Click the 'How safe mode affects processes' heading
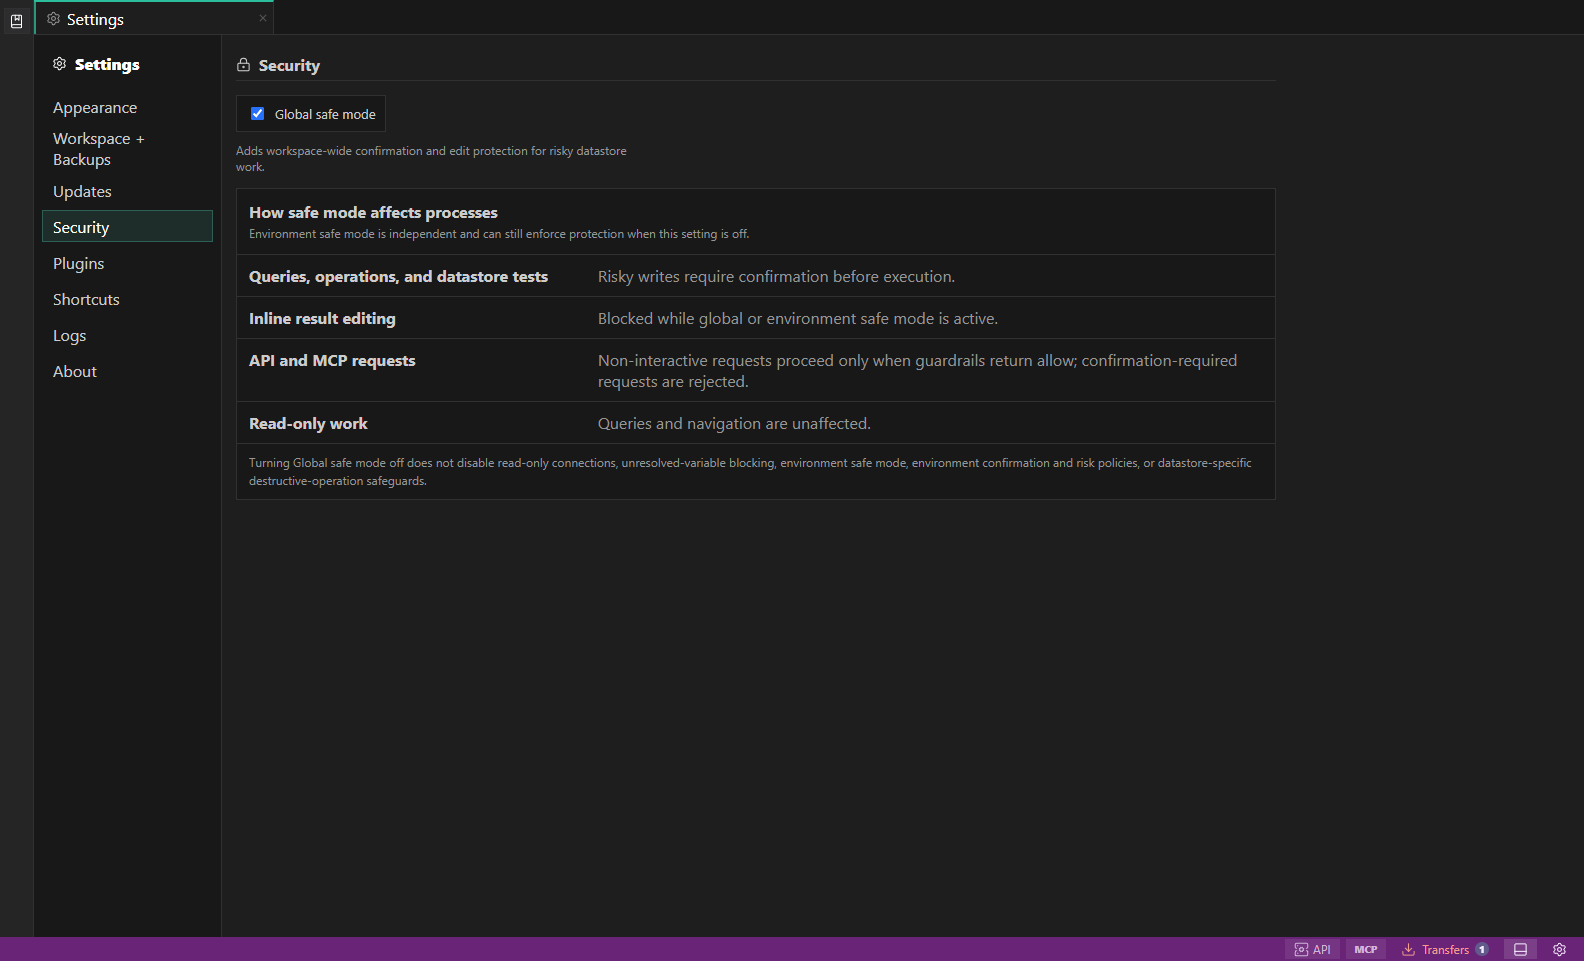The width and height of the screenshot is (1584, 961). 373,213
